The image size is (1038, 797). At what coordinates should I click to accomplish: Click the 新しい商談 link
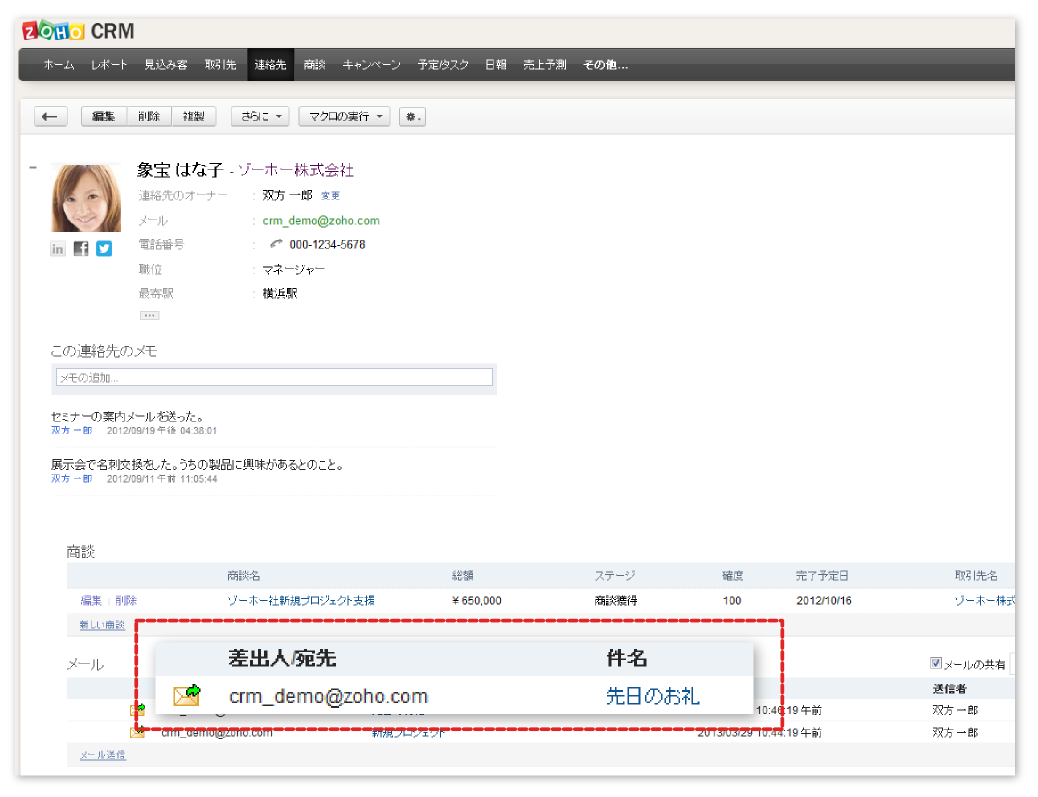click(102, 625)
